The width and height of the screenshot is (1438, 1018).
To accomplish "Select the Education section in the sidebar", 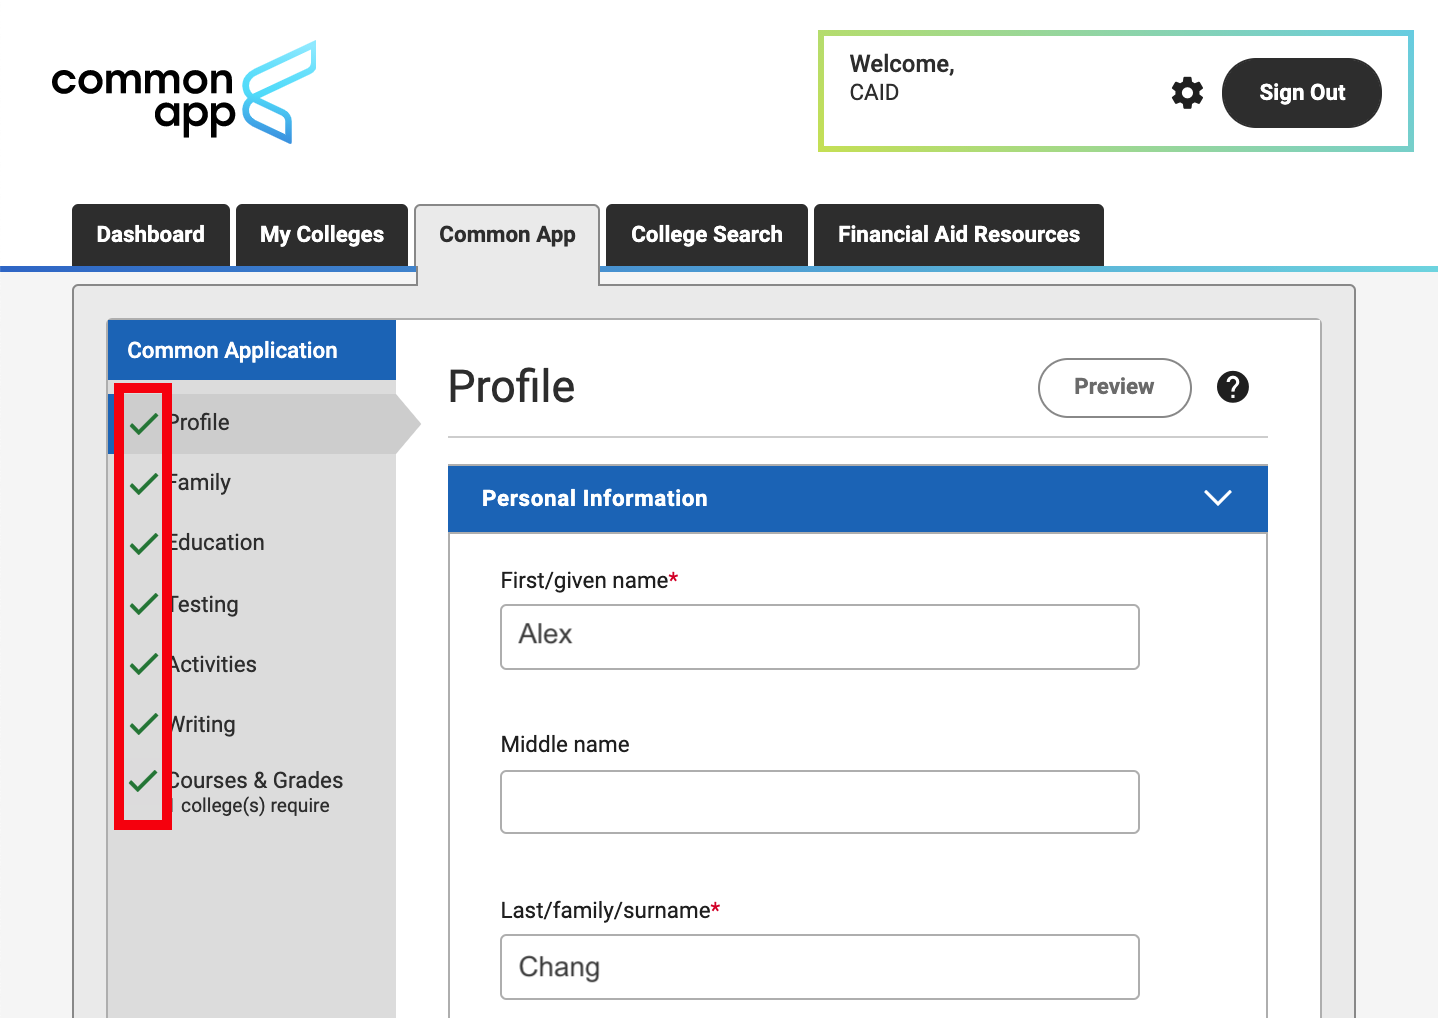I will click(217, 543).
